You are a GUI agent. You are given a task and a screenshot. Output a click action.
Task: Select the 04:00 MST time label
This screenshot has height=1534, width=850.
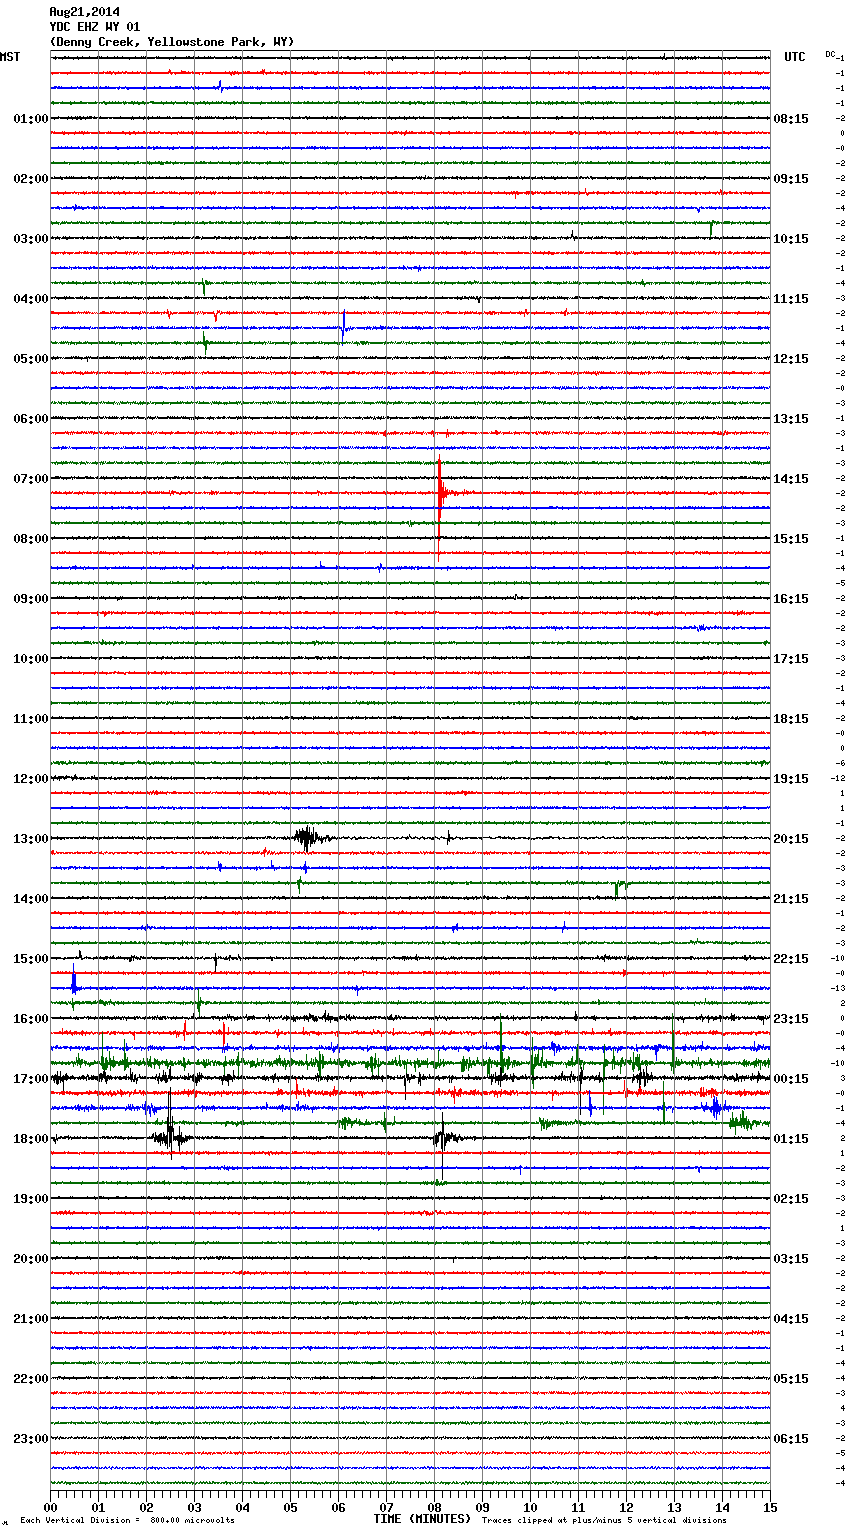click(30, 299)
